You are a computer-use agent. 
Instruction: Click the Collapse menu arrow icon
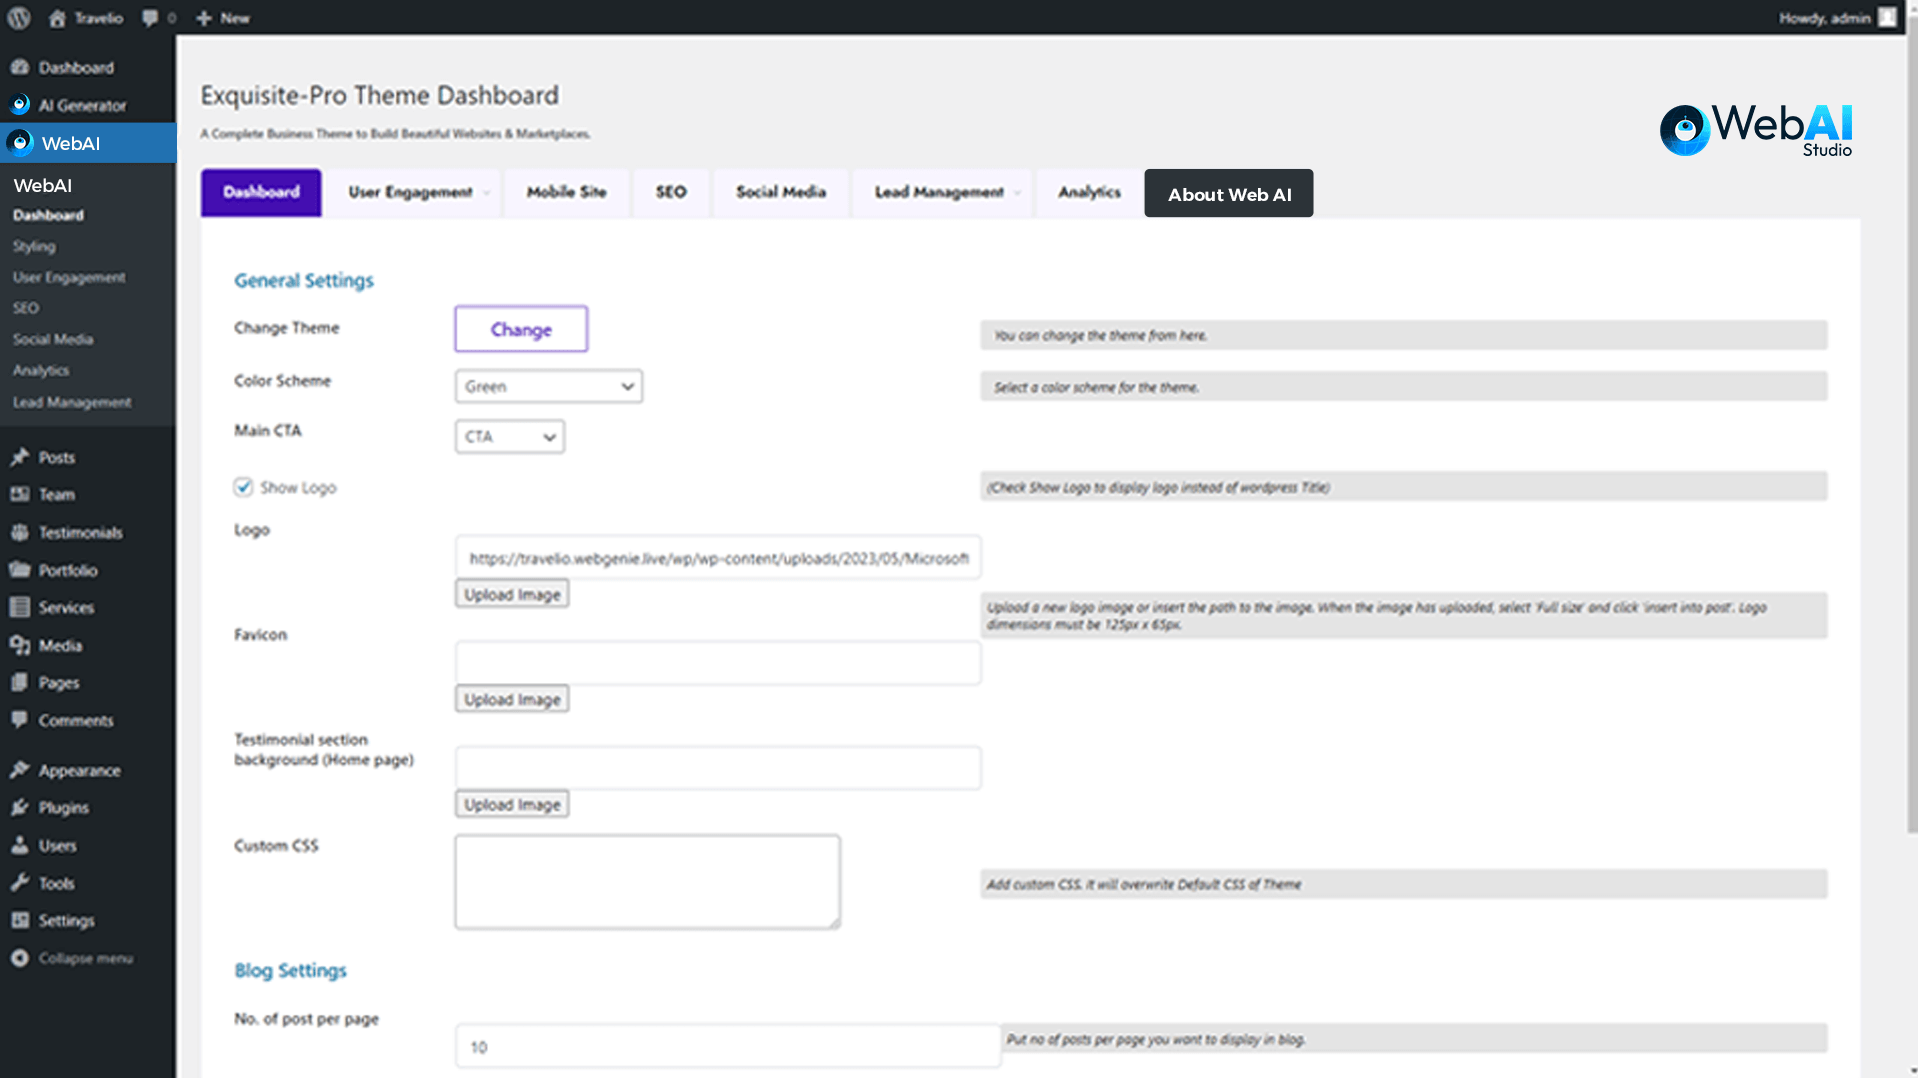[x=19, y=958]
